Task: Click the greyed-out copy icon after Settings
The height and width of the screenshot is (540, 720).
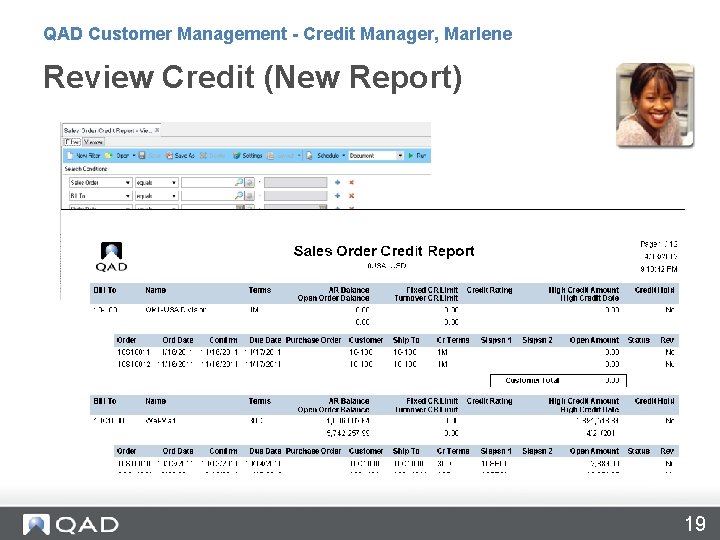Action: pyautogui.click(x=271, y=156)
